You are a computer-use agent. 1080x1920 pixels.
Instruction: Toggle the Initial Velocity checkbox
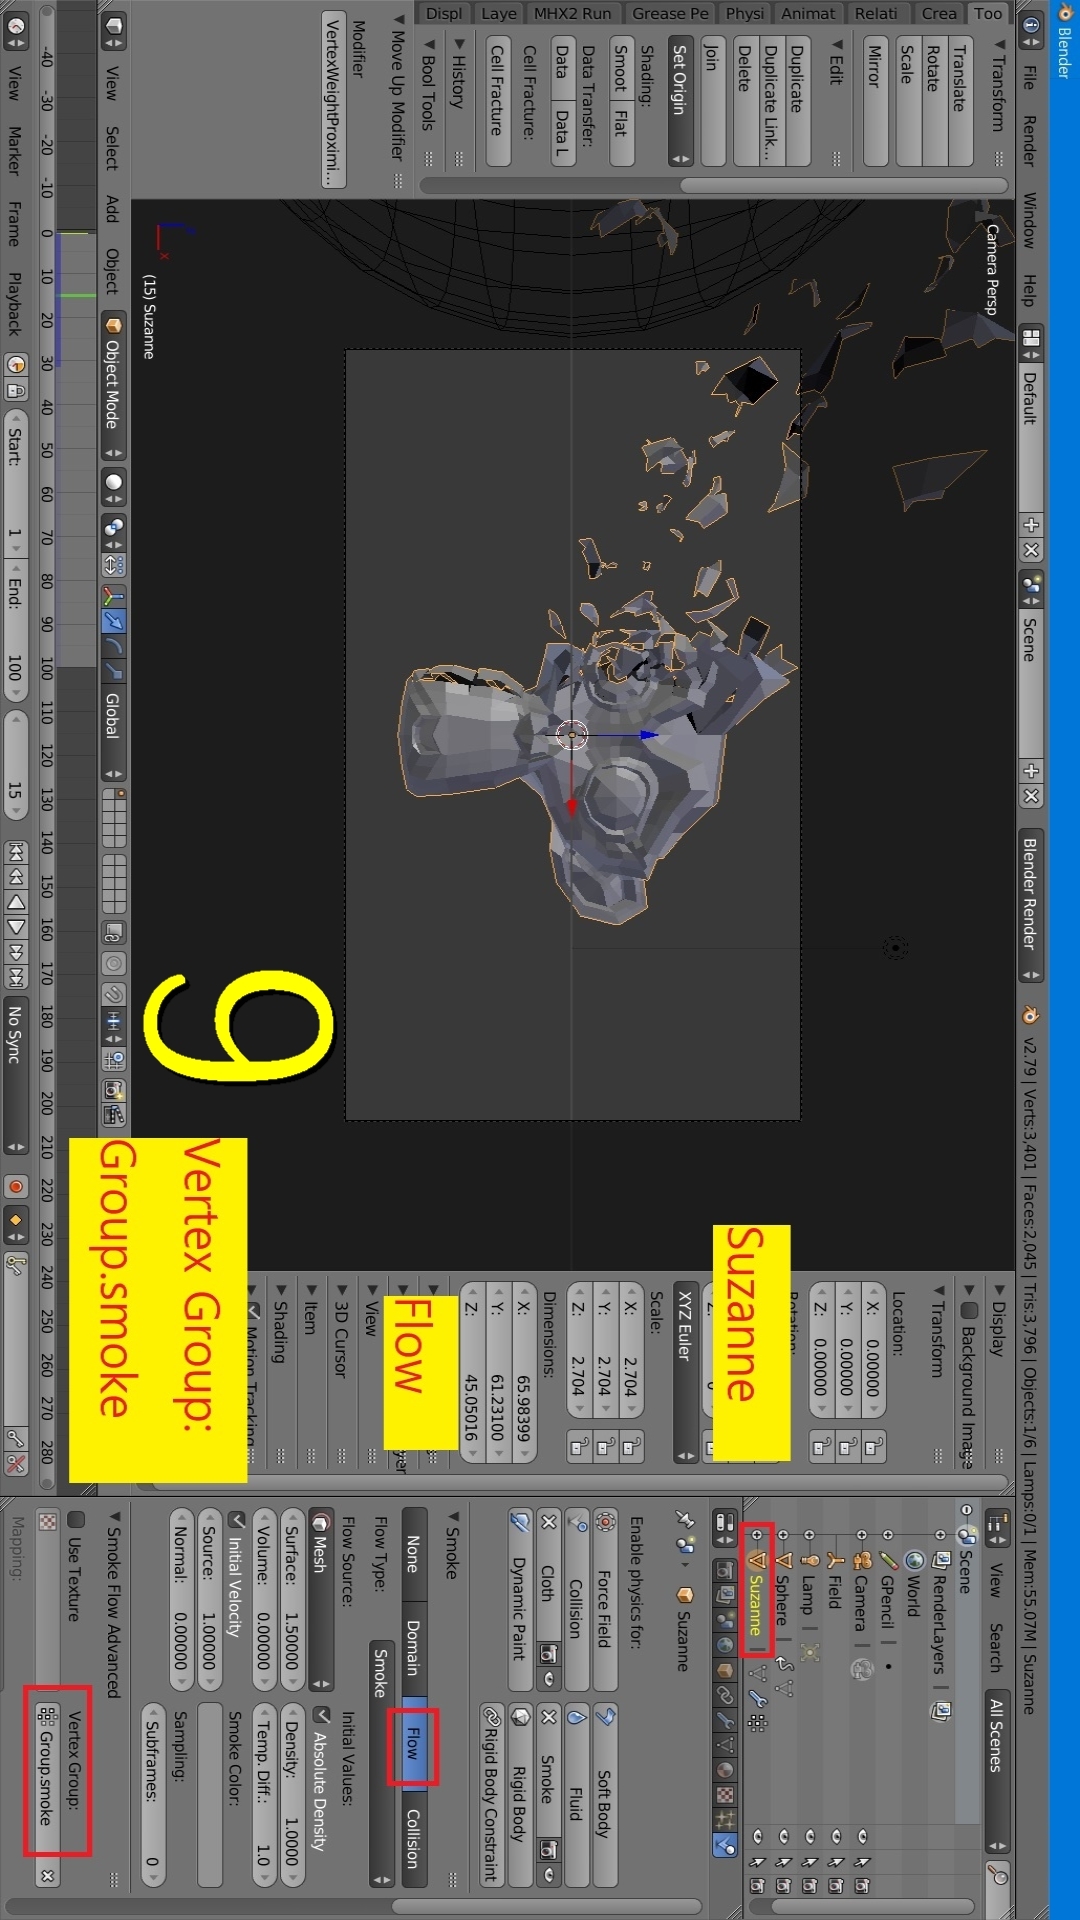[236, 1520]
